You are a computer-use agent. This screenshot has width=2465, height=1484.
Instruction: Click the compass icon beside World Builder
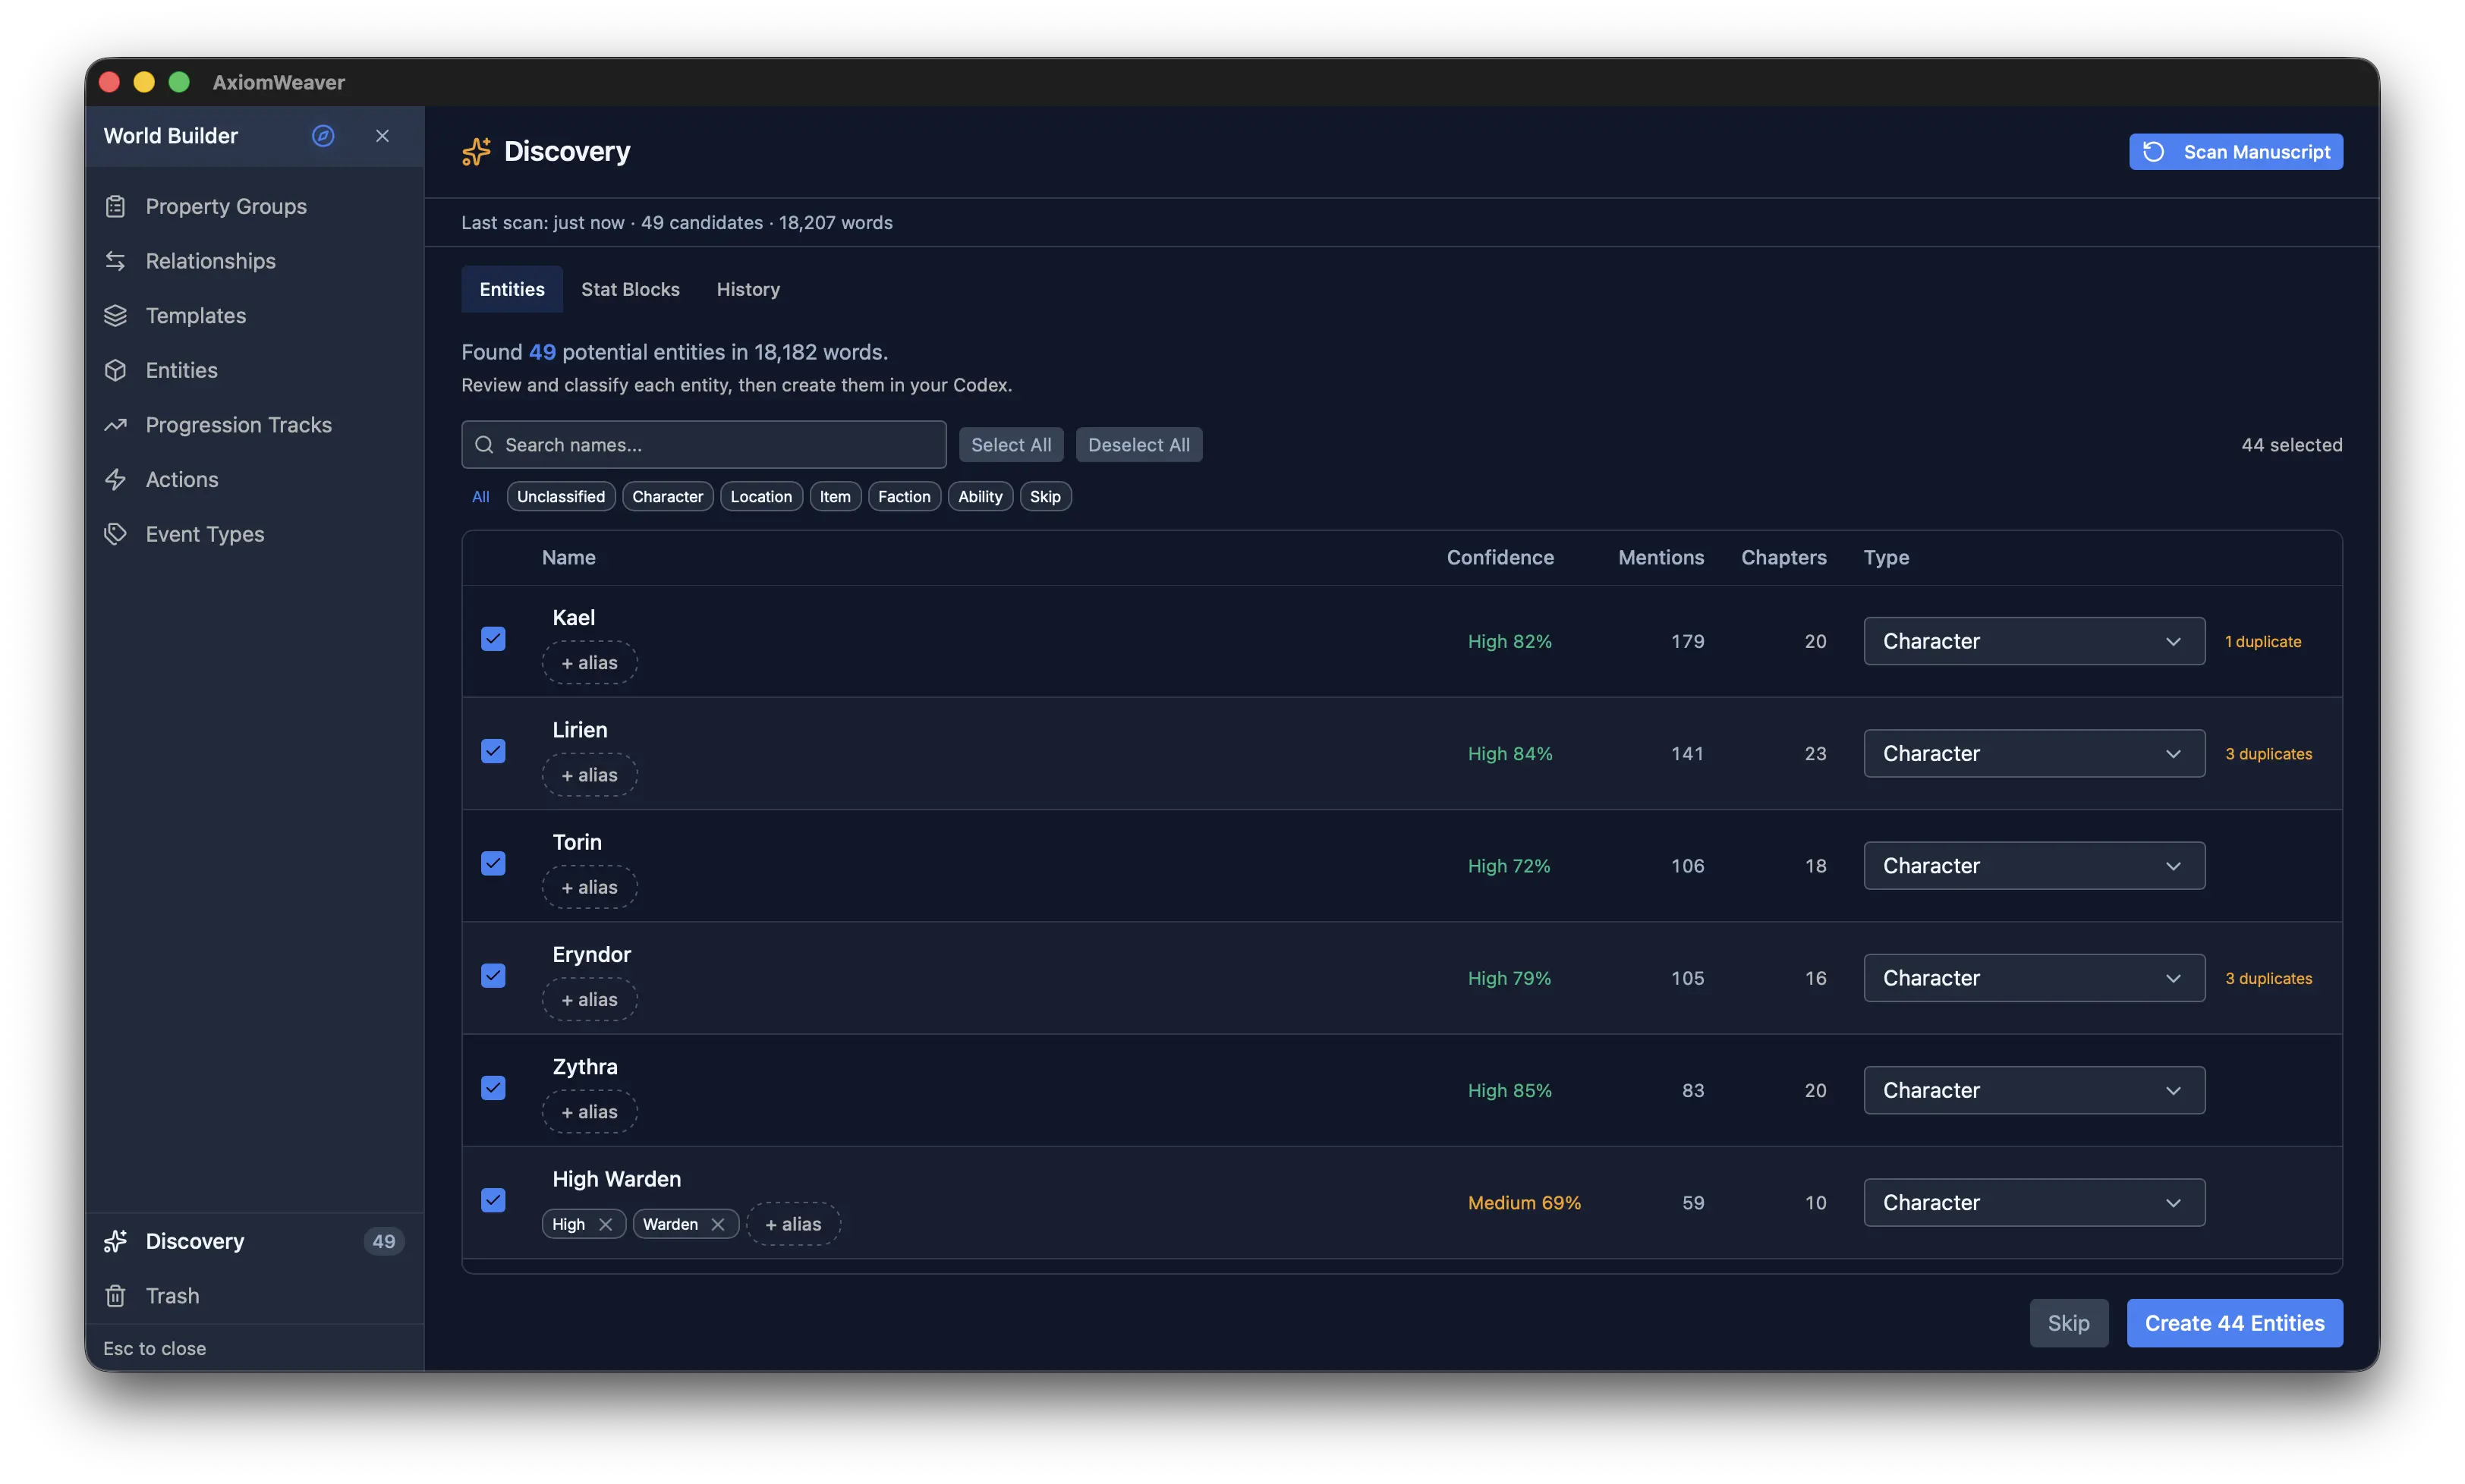322,136
